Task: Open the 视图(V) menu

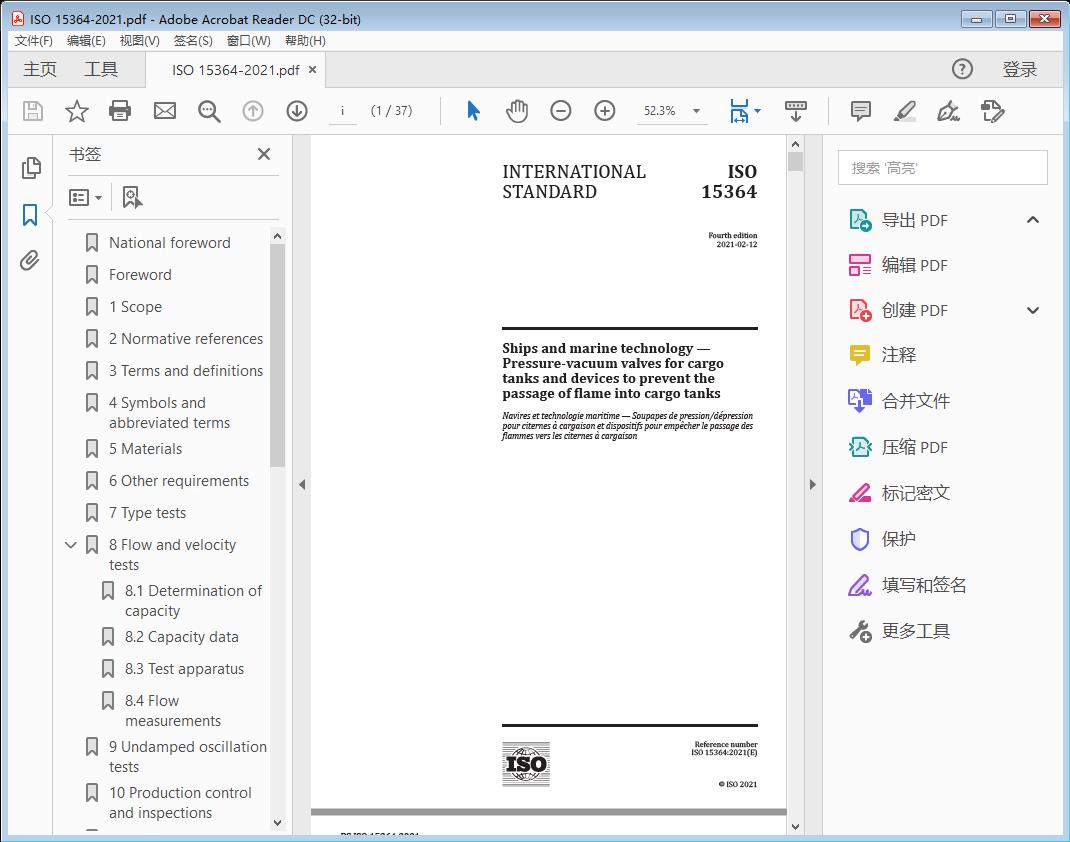Action: tap(139, 41)
